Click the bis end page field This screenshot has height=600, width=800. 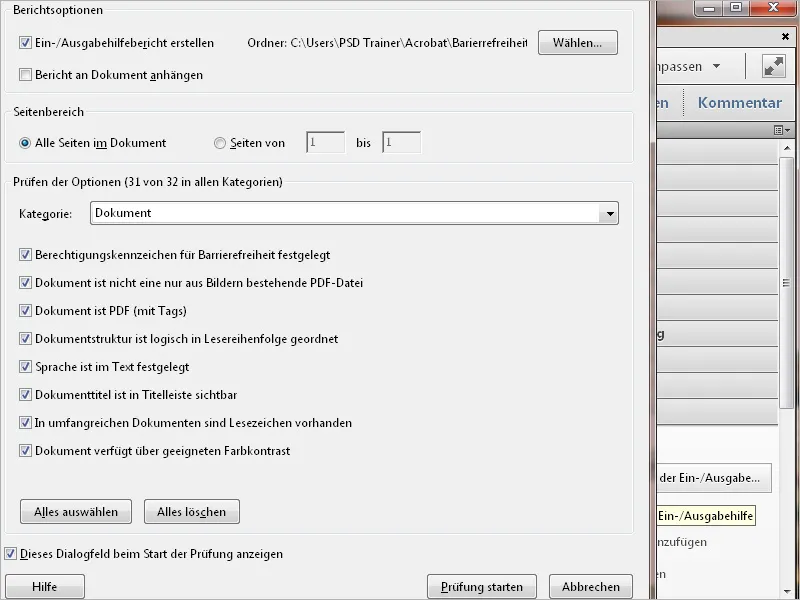point(402,142)
